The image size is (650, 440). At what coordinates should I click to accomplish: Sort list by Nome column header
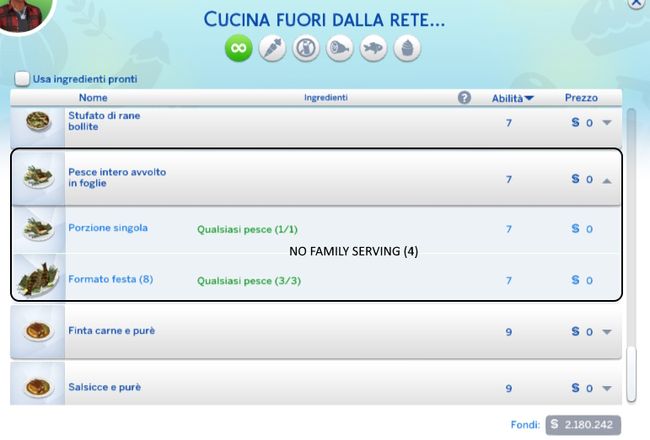(x=93, y=98)
